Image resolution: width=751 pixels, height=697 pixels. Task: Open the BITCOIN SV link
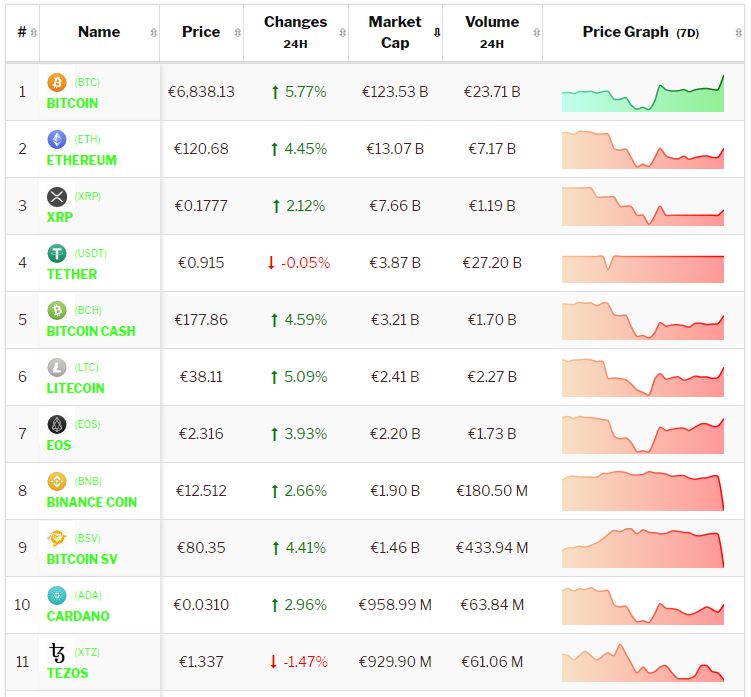82,559
